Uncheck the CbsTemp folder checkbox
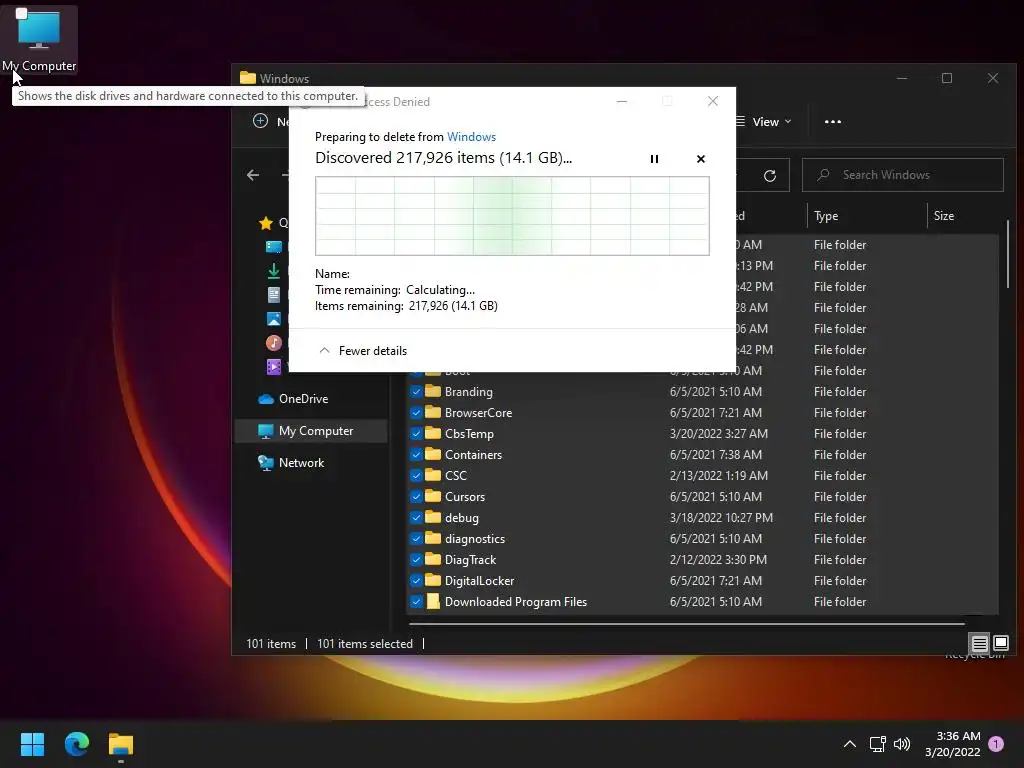This screenshot has height=768, width=1024. [416, 434]
